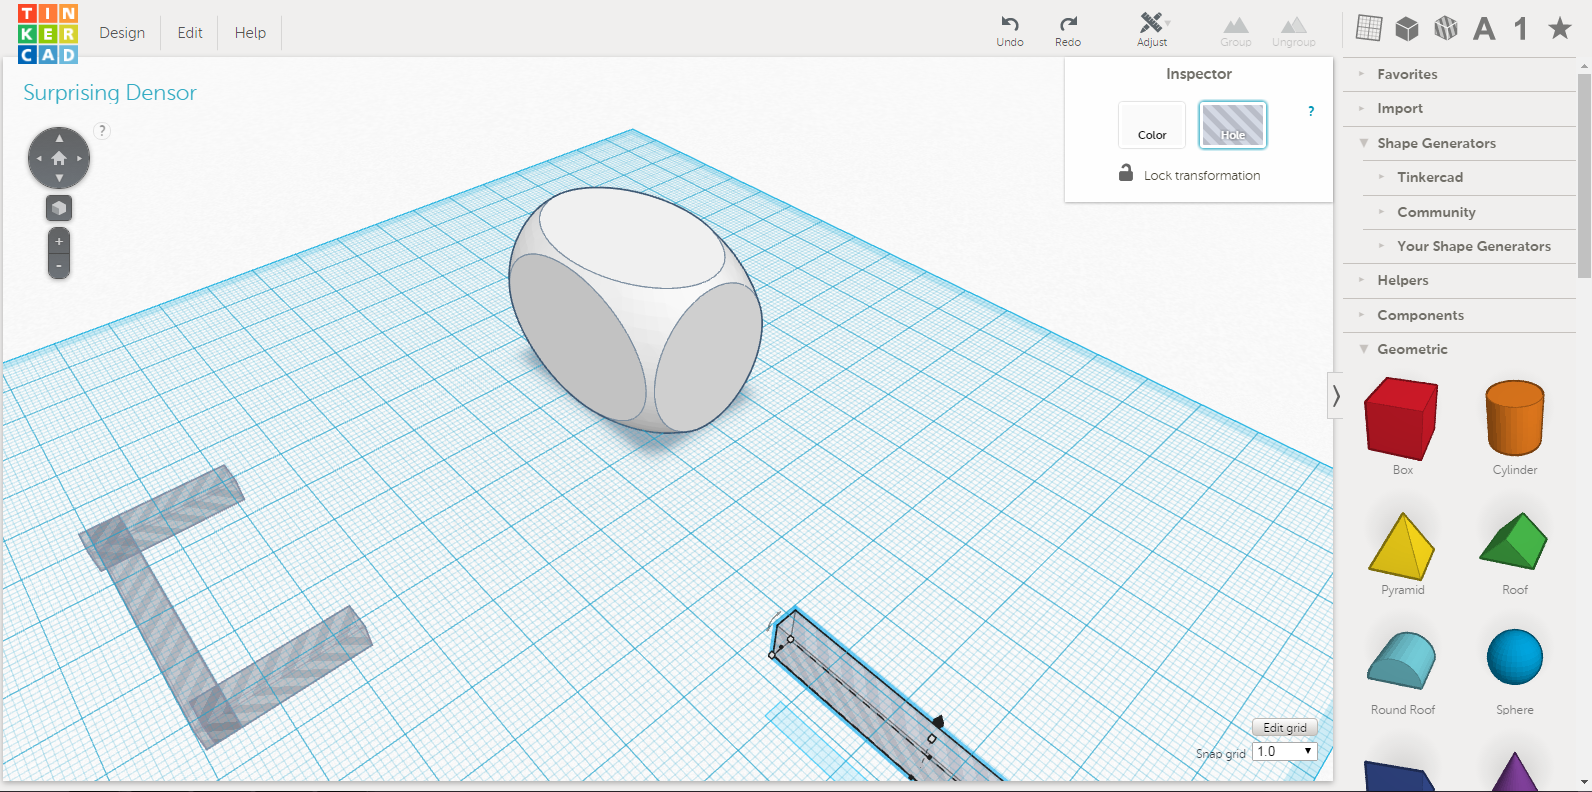Viewport: 1592px width, 792px height.
Task: Zoom out with the minus button
Action: click(x=59, y=266)
